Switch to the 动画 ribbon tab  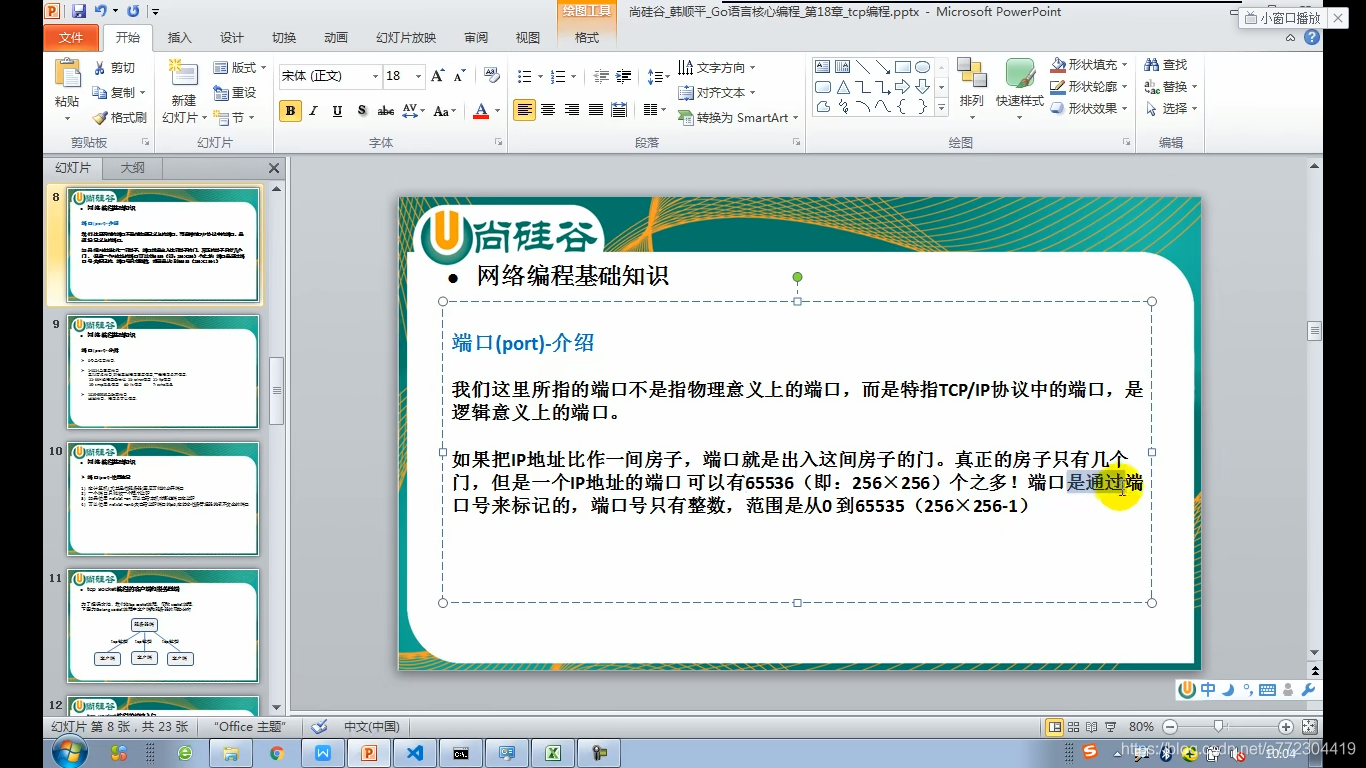tap(336, 38)
